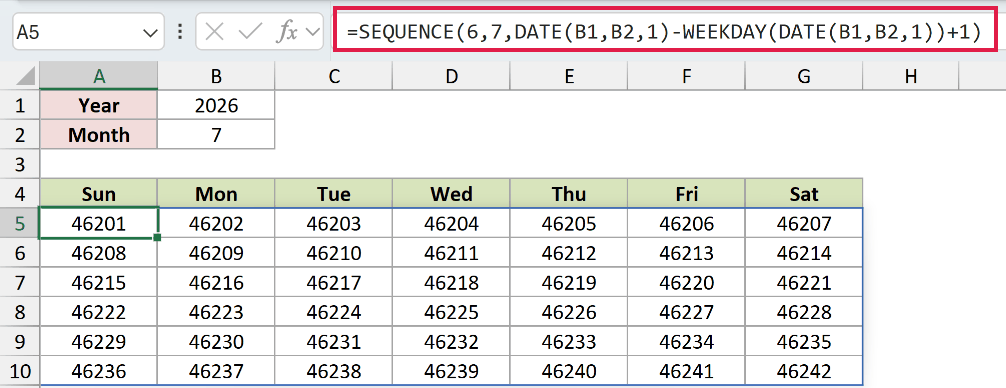Click cell containing 46210
The height and width of the screenshot is (388, 1006).
[x=334, y=253]
